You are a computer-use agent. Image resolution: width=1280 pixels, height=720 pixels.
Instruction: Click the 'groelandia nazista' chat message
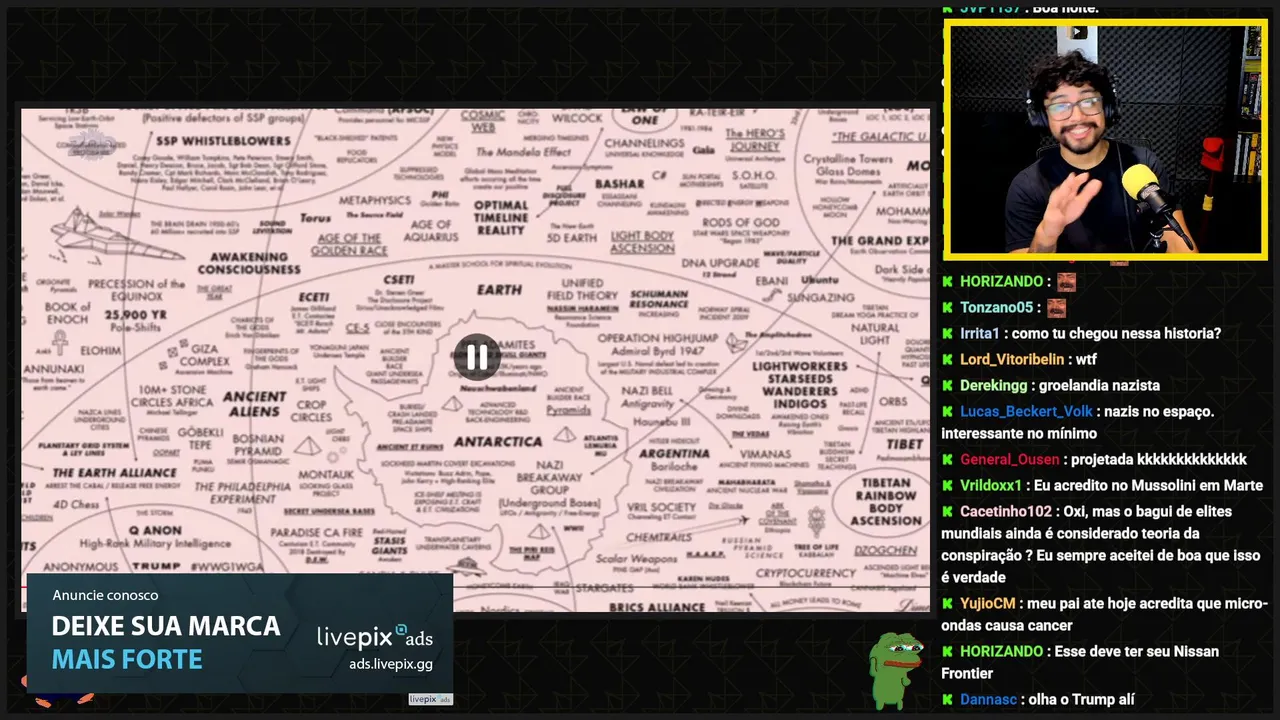[1100, 385]
